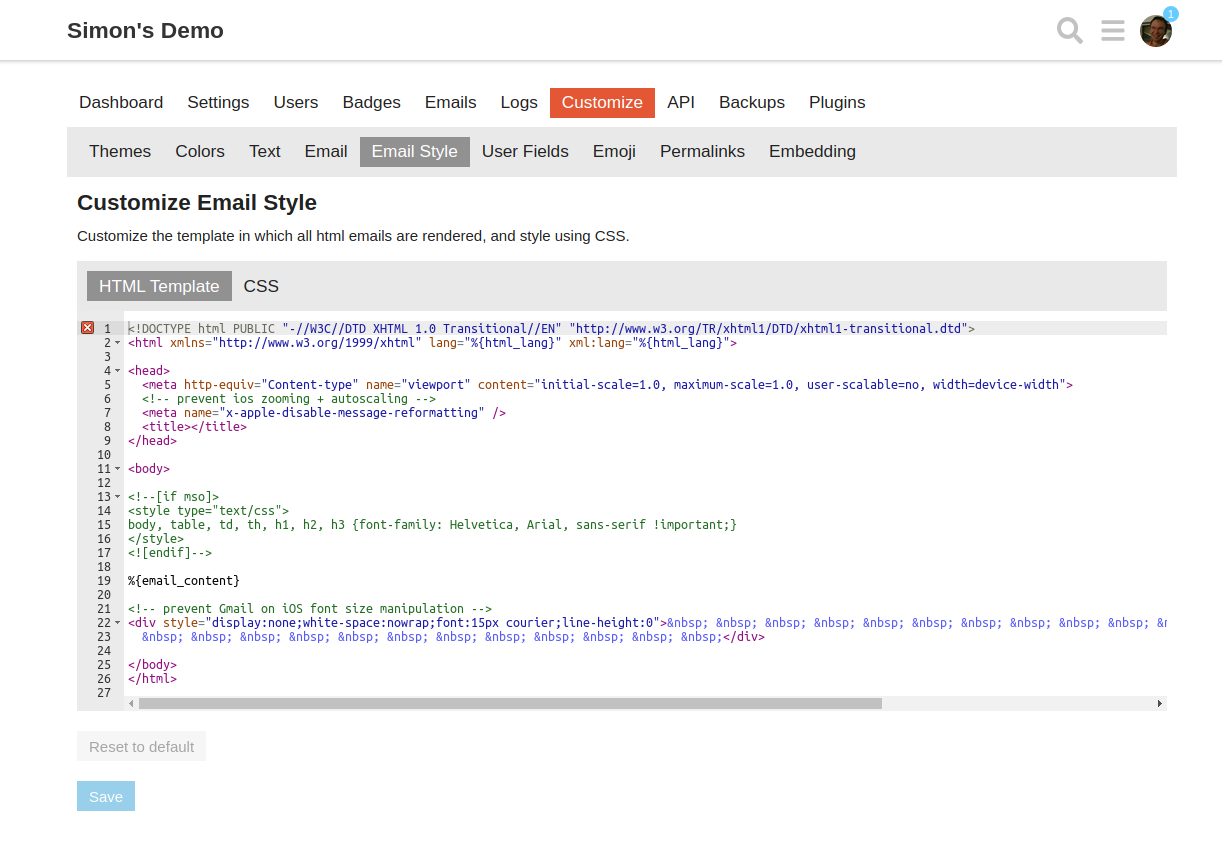Select the Email Style sub-tab
The width and height of the screenshot is (1222, 852).
click(x=415, y=151)
